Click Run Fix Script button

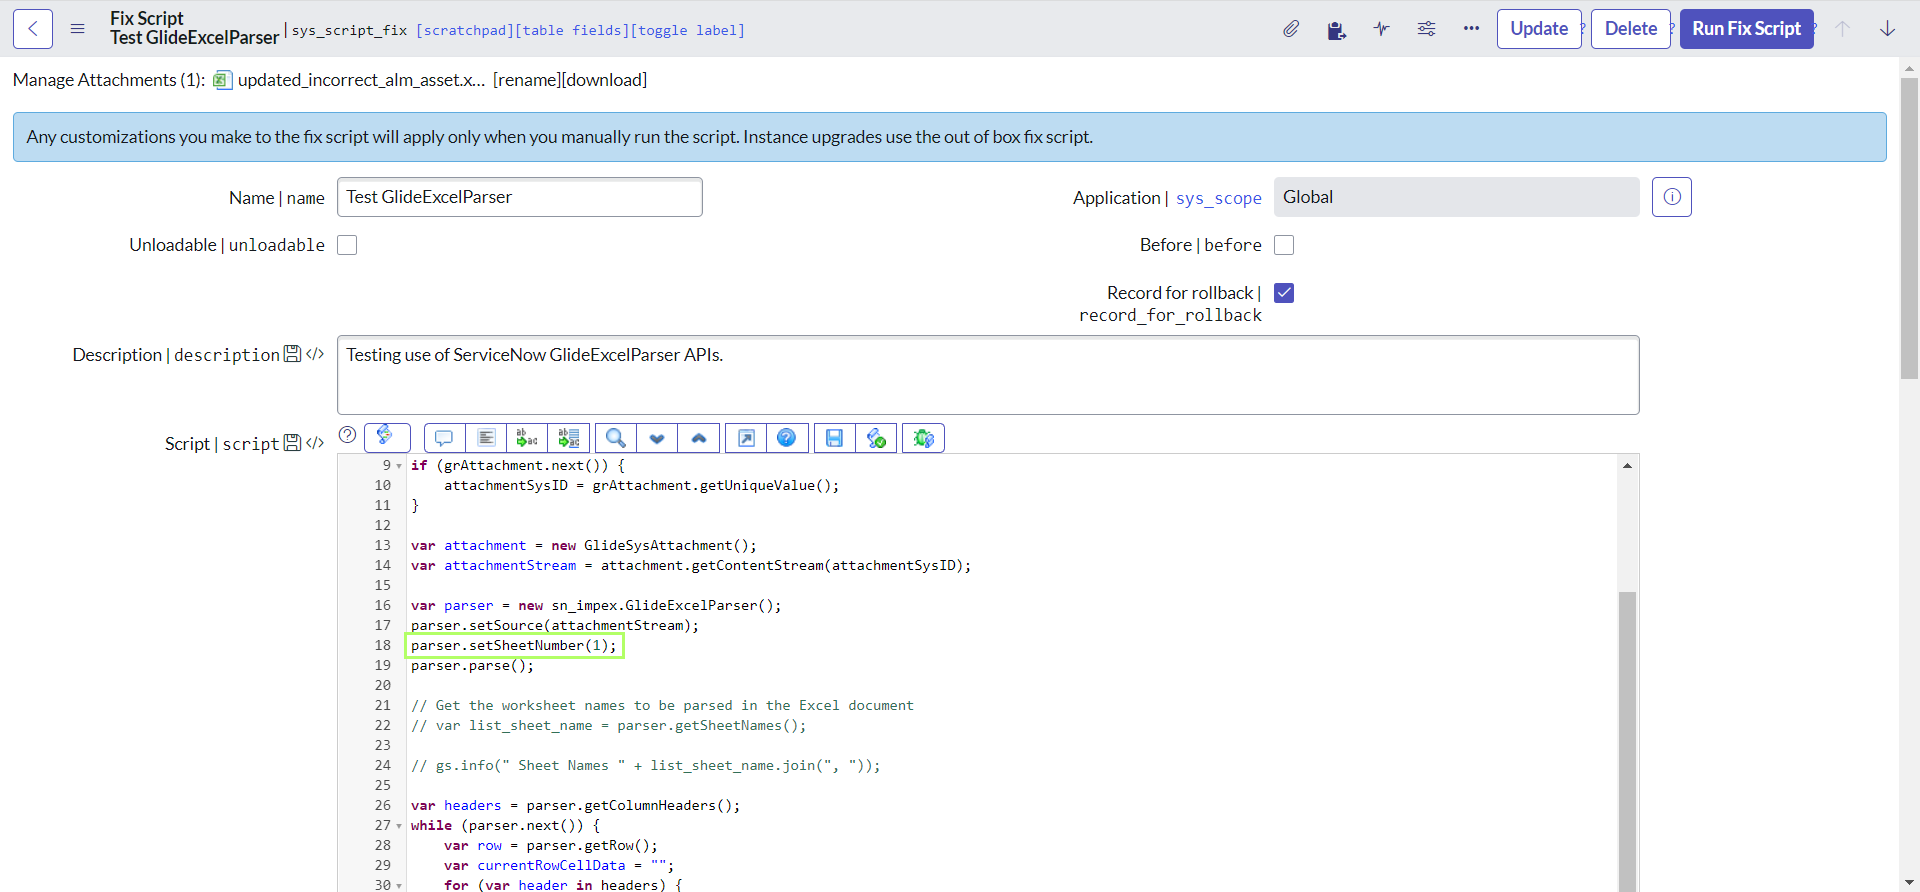(1746, 29)
